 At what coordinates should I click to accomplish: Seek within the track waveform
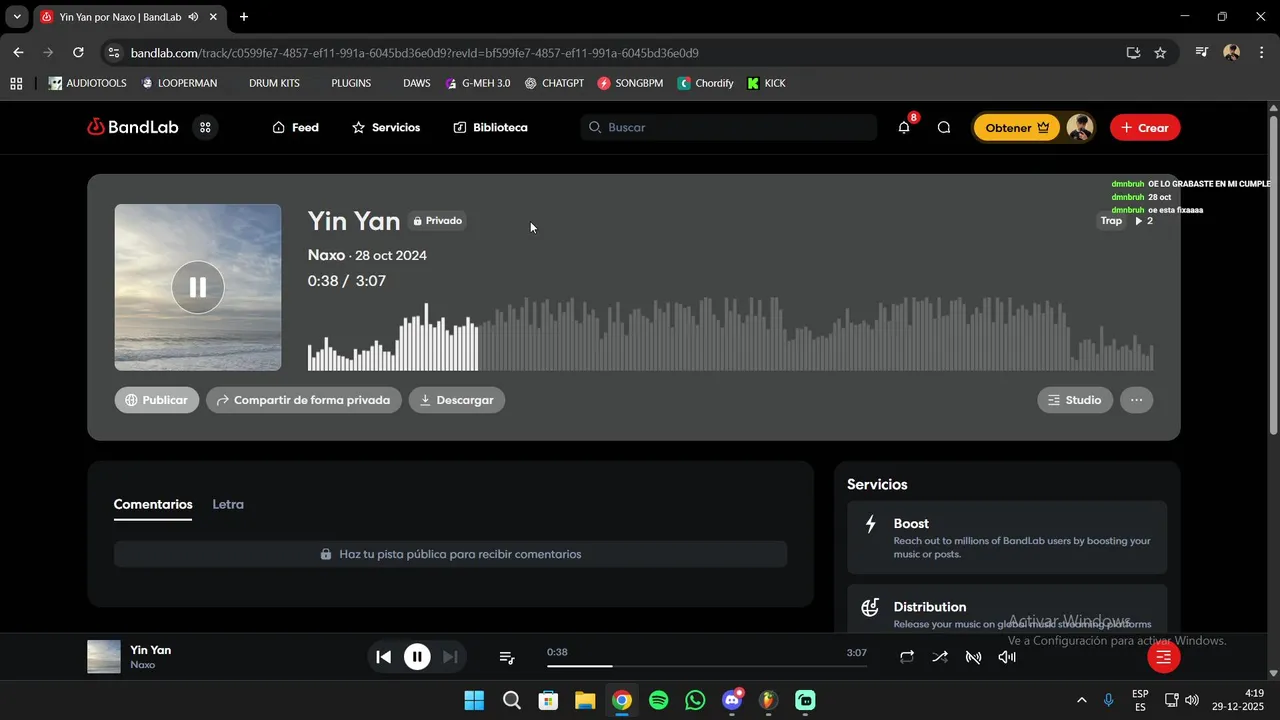coord(730,335)
